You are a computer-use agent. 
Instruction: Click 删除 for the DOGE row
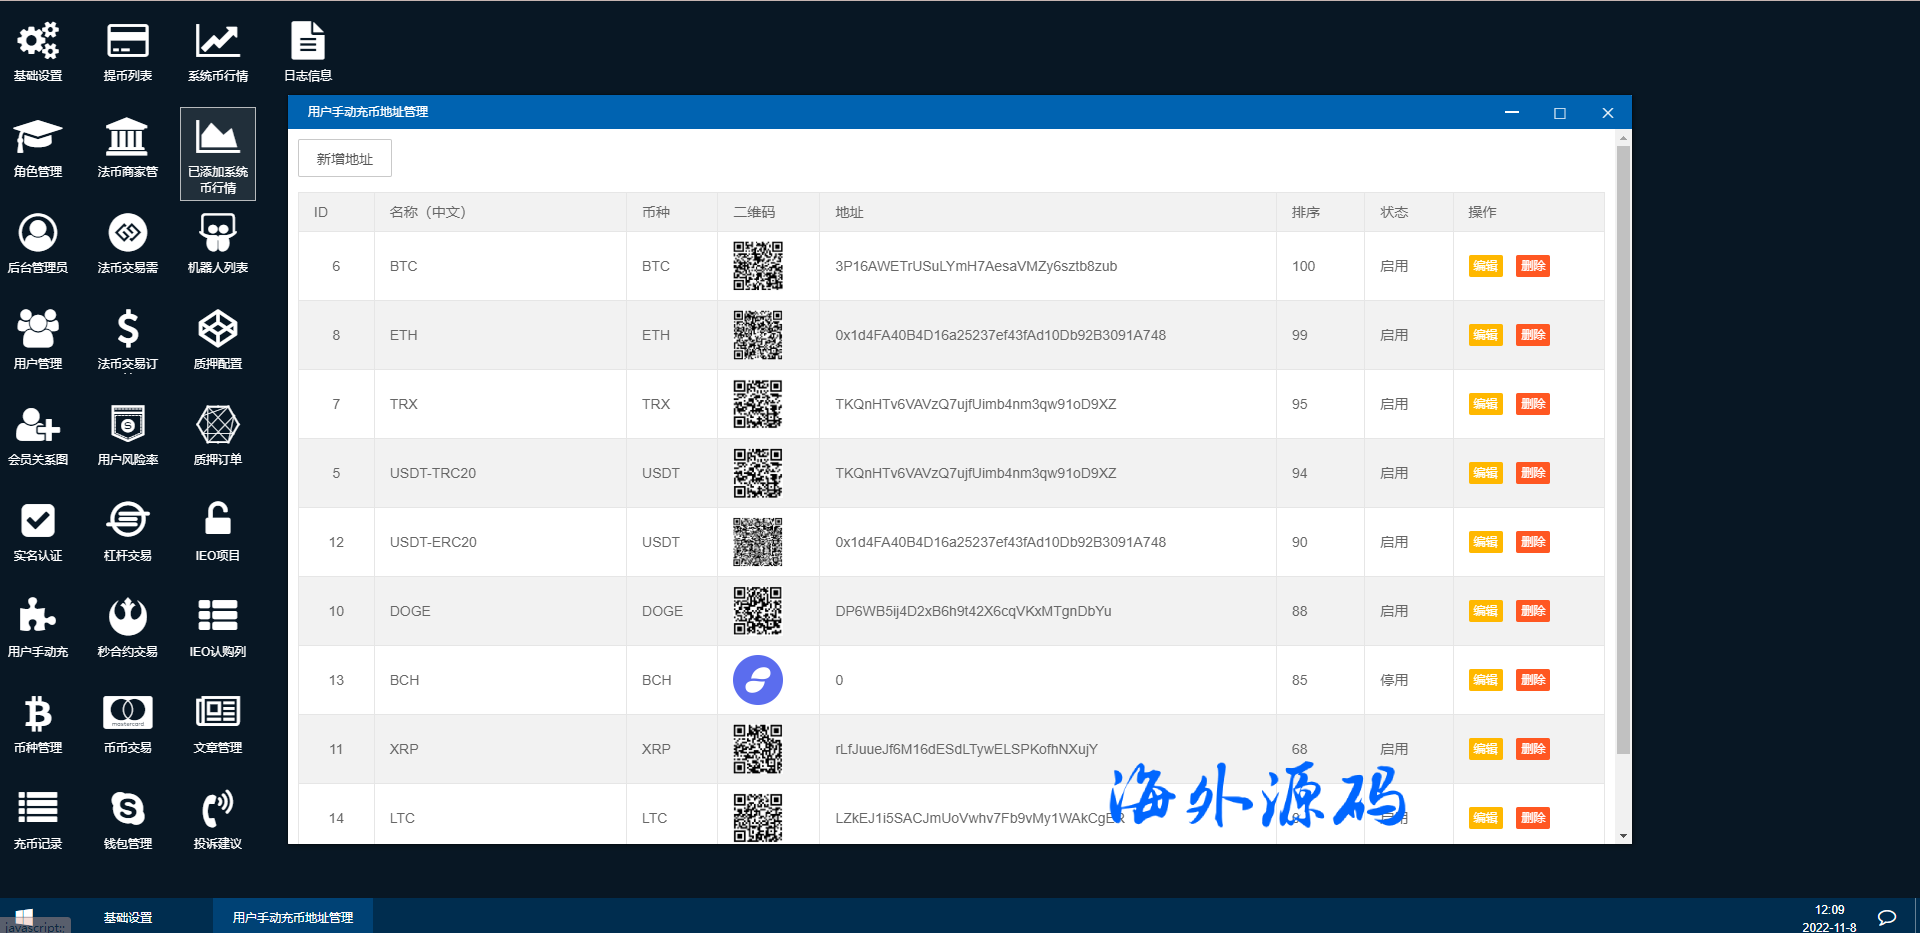point(1532,611)
